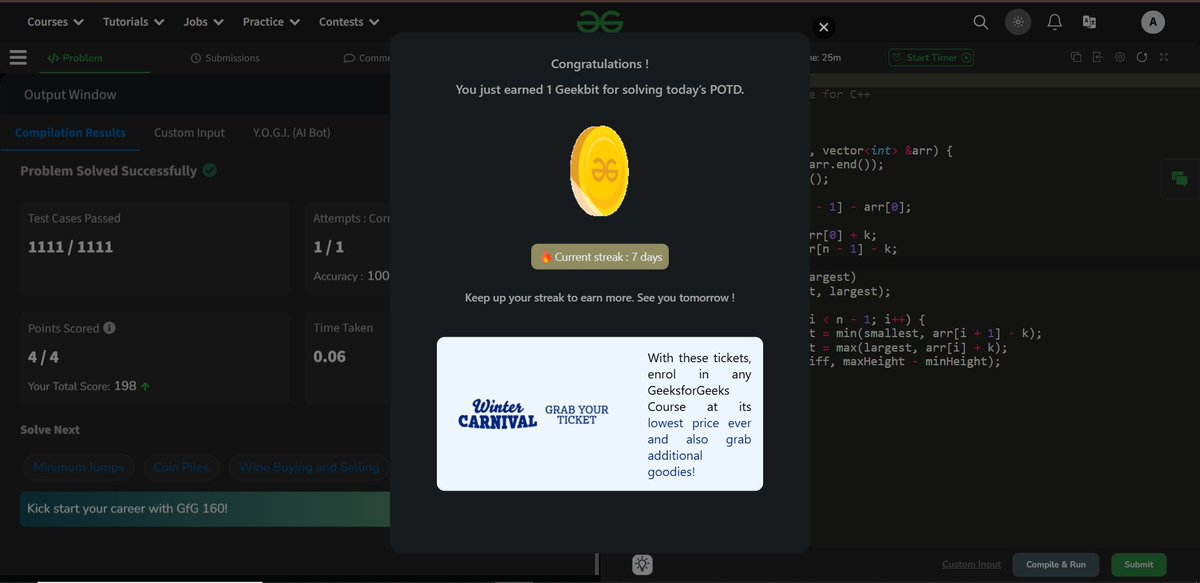Open the chat bubble side widget
This screenshot has width=1200, height=583.
[x=1180, y=179]
